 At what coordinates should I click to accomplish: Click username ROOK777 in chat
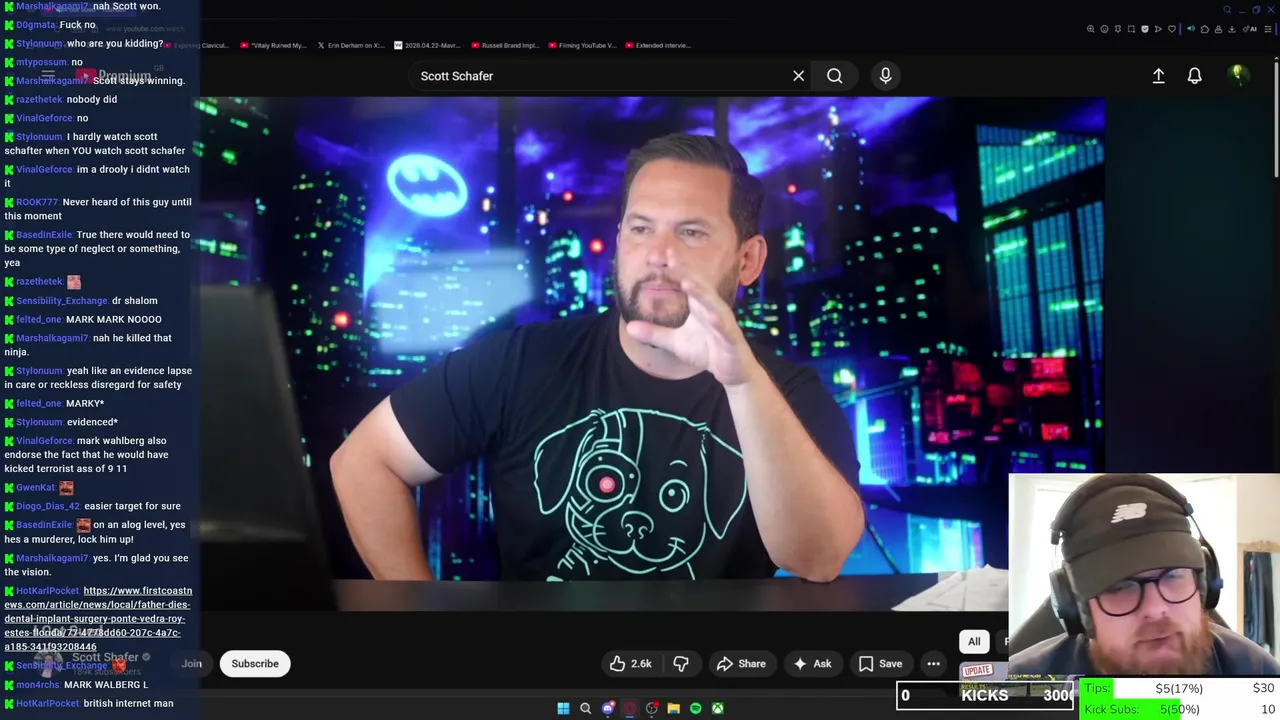point(36,202)
